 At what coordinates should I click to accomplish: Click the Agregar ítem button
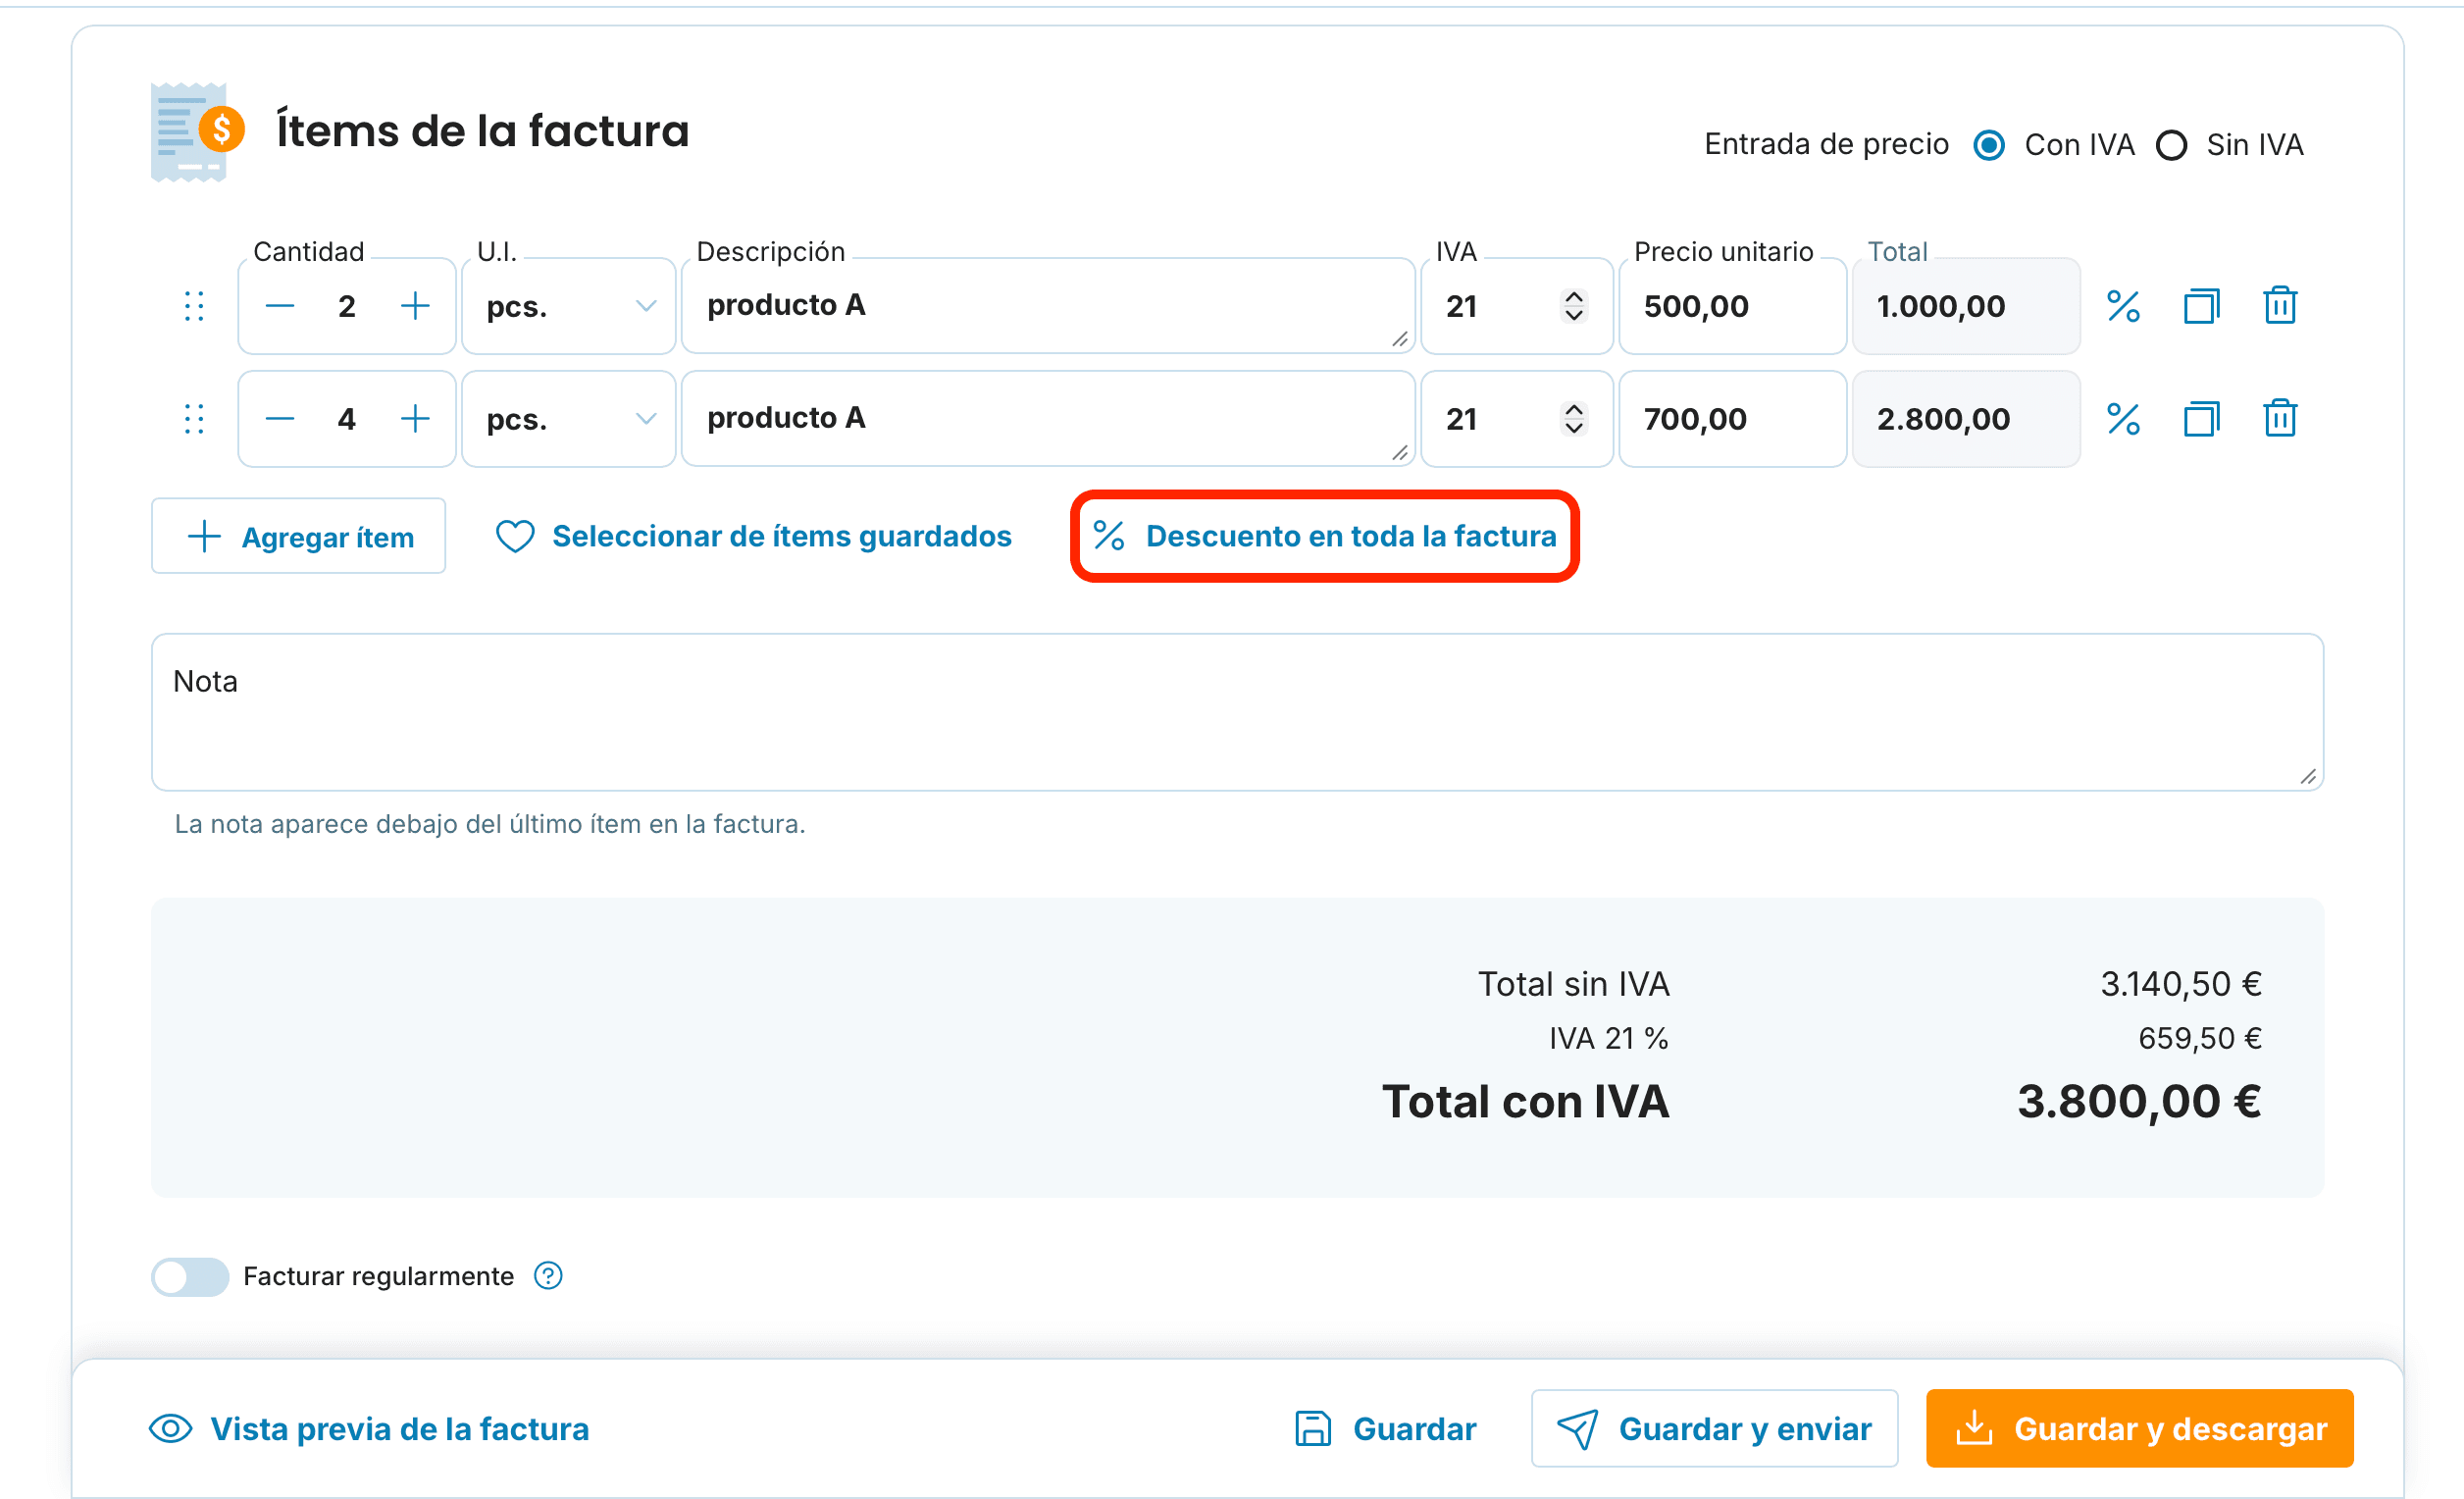pos(298,537)
